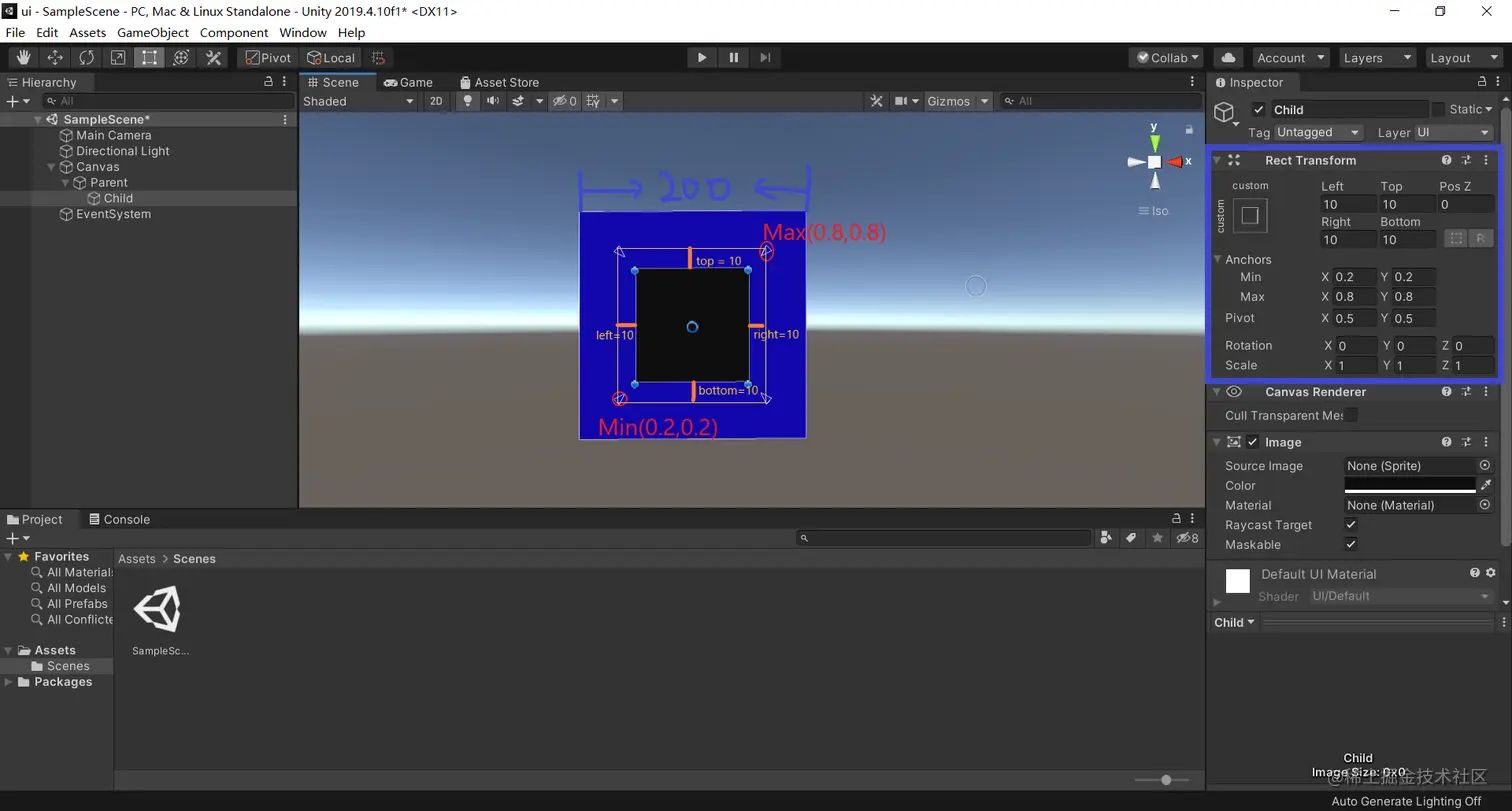The width and height of the screenshot is (1512, 811).
Task: Lock the scene gizmo rotation
Action: 1189,129
